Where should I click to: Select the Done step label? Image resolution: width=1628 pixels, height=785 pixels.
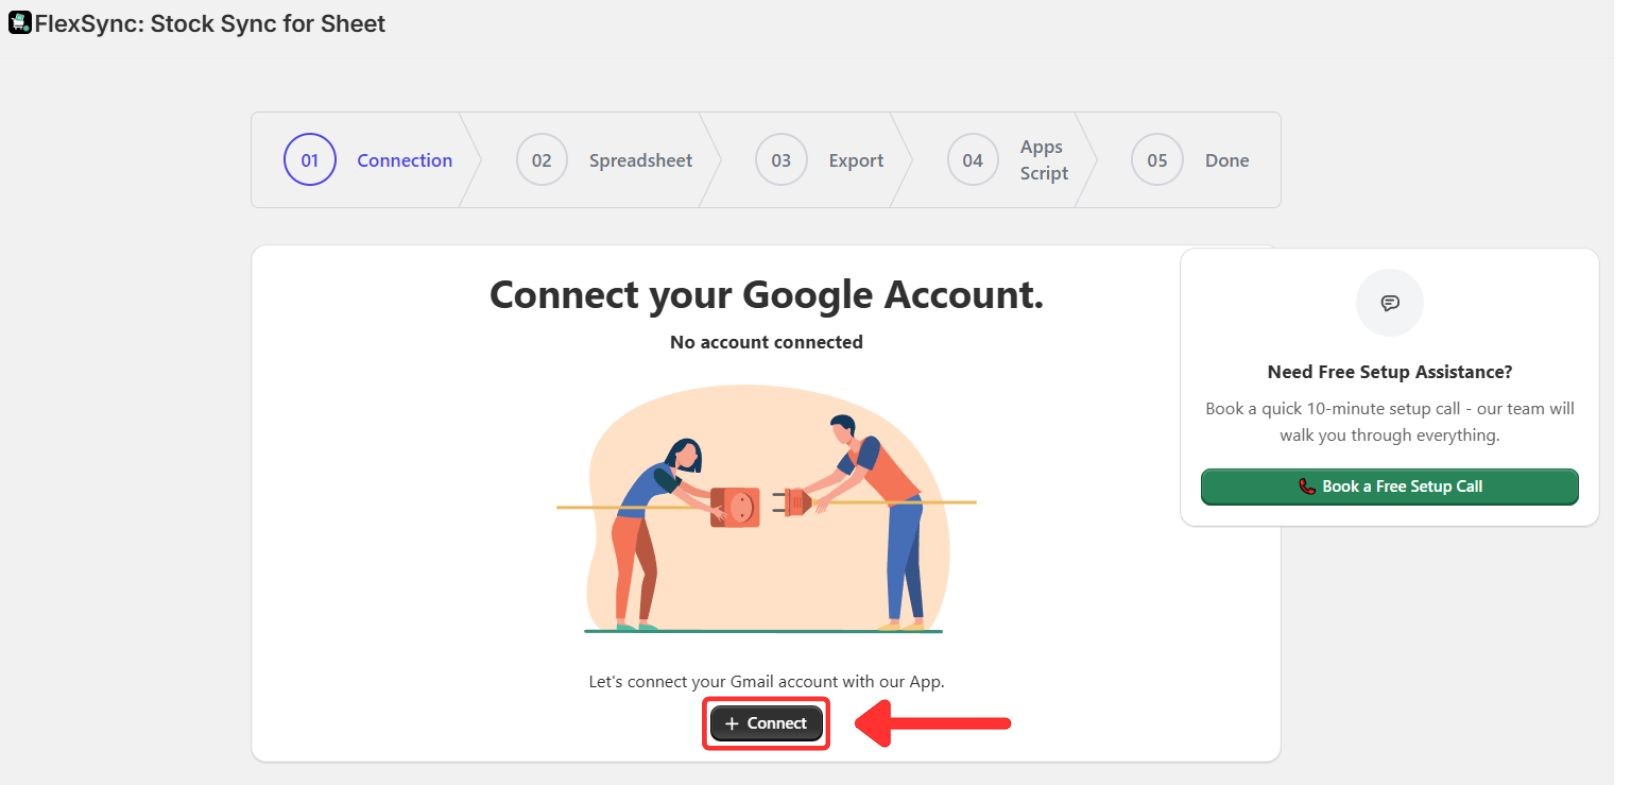[1226, 160]
